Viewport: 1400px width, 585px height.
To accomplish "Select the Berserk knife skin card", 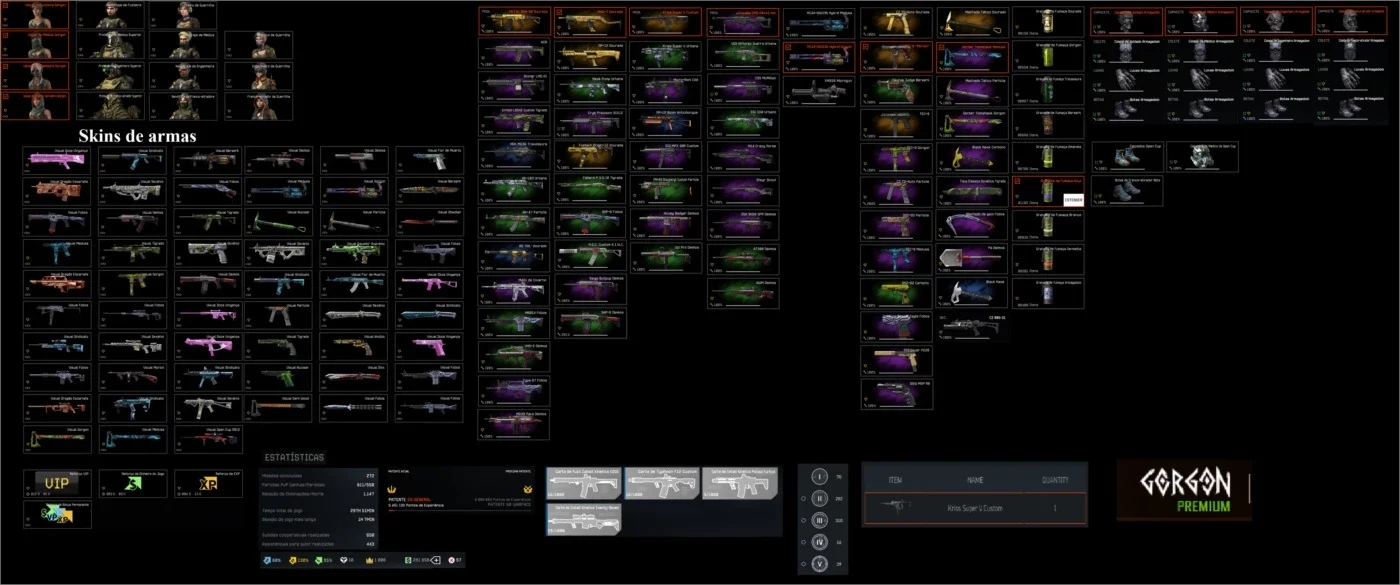I will tap(430, 191).
